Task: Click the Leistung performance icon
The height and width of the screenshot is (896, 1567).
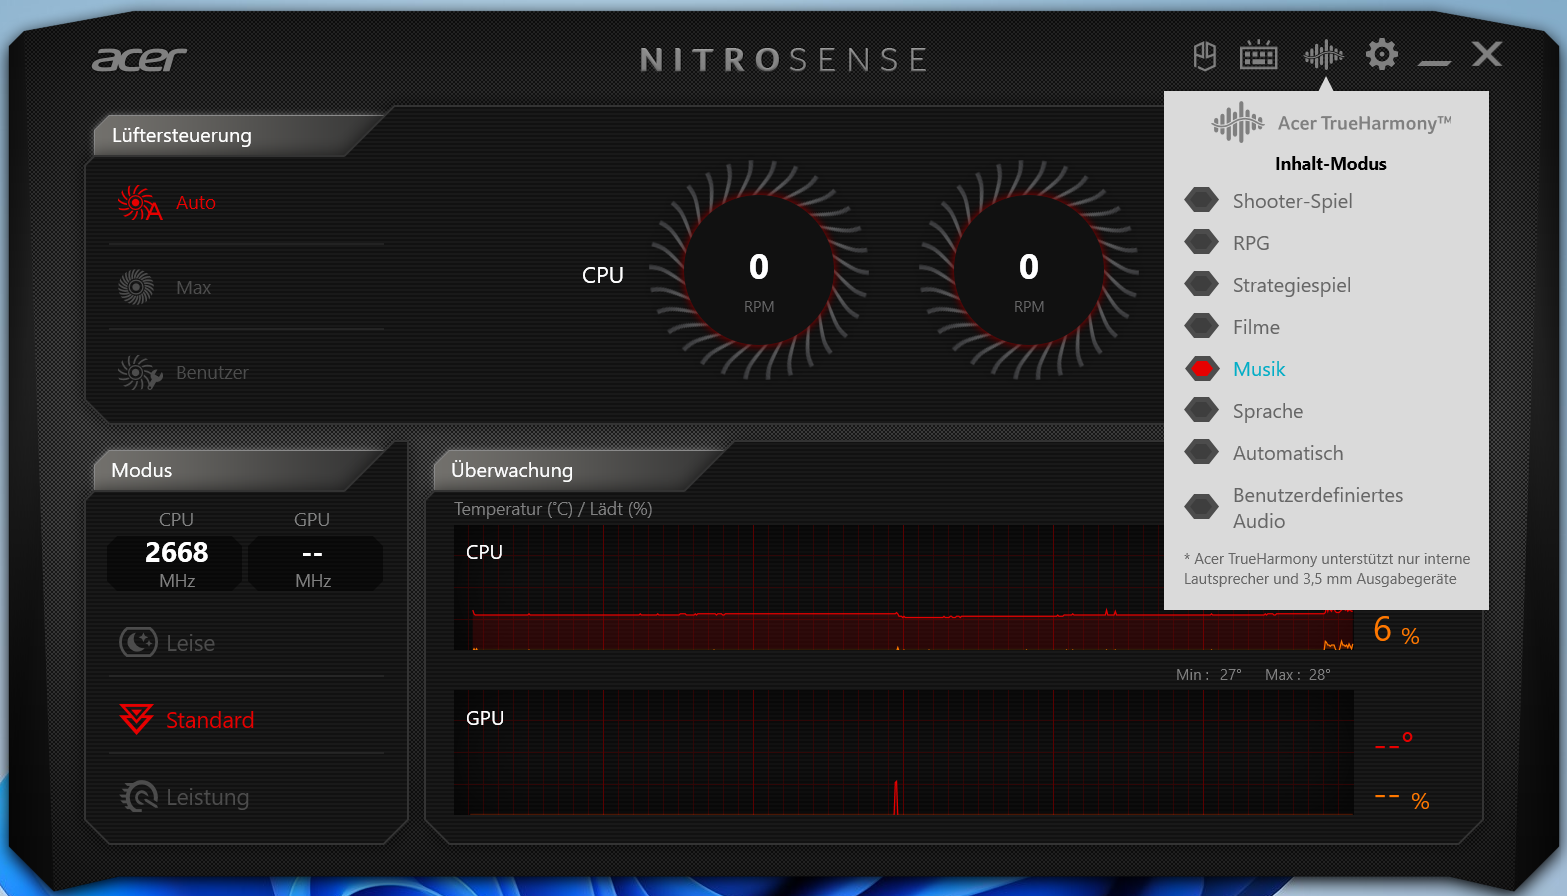Action: [x=139, y=796]
